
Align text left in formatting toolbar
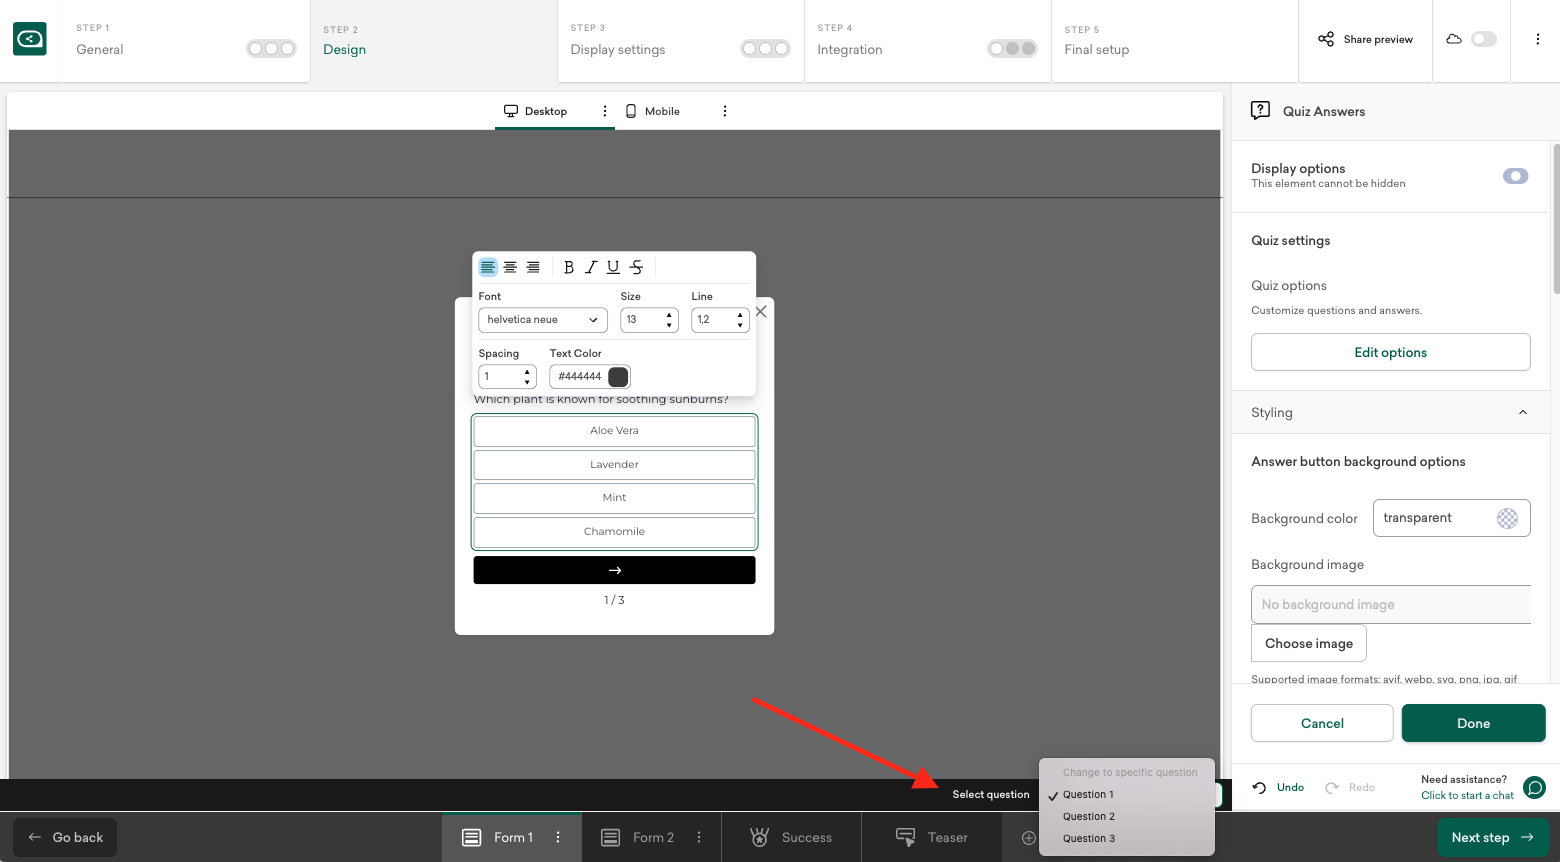pyautogui.click(x=488, y=267)
